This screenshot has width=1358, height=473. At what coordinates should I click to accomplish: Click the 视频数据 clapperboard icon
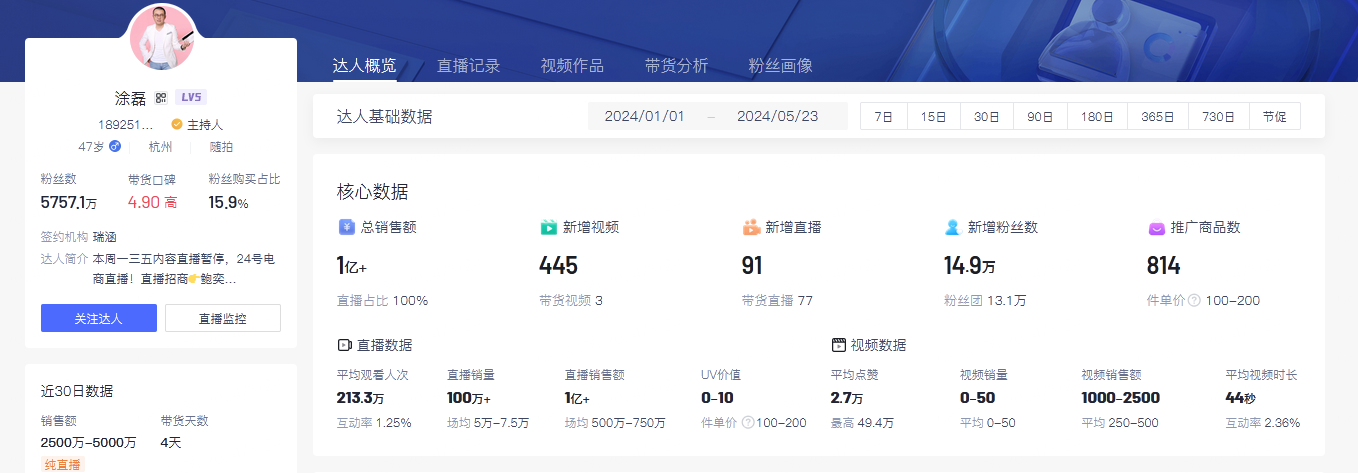[838, 345]
